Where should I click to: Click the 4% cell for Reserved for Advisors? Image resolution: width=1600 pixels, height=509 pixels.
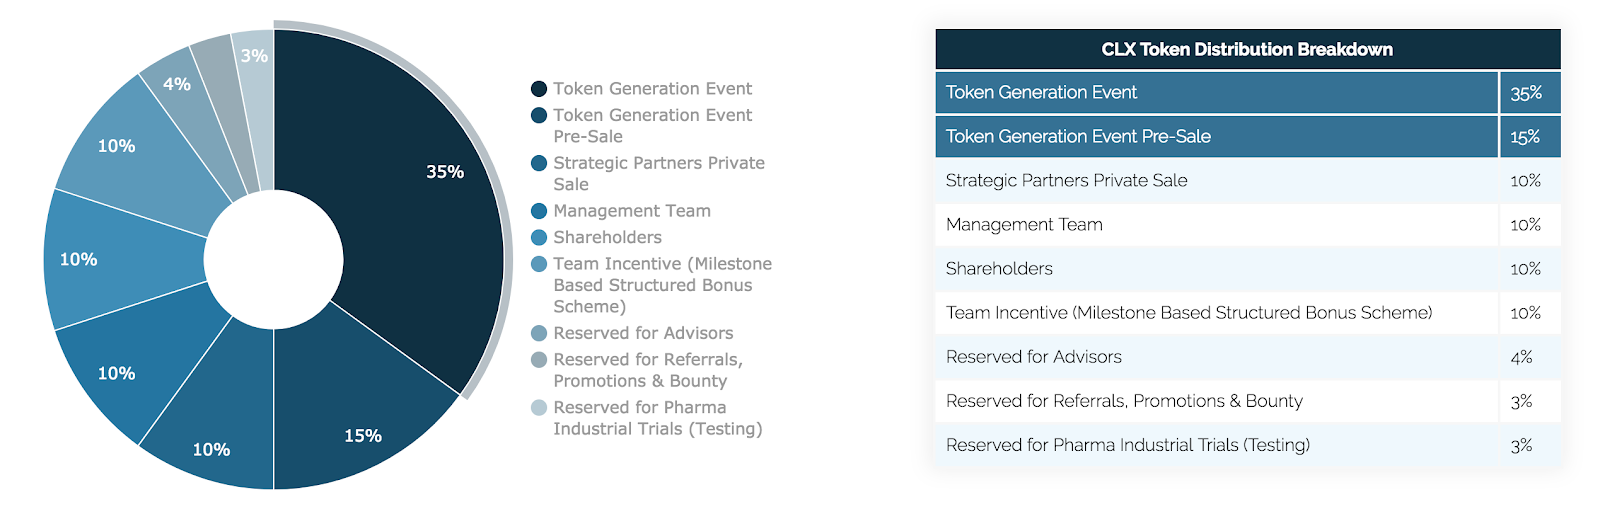[1522, 357]
